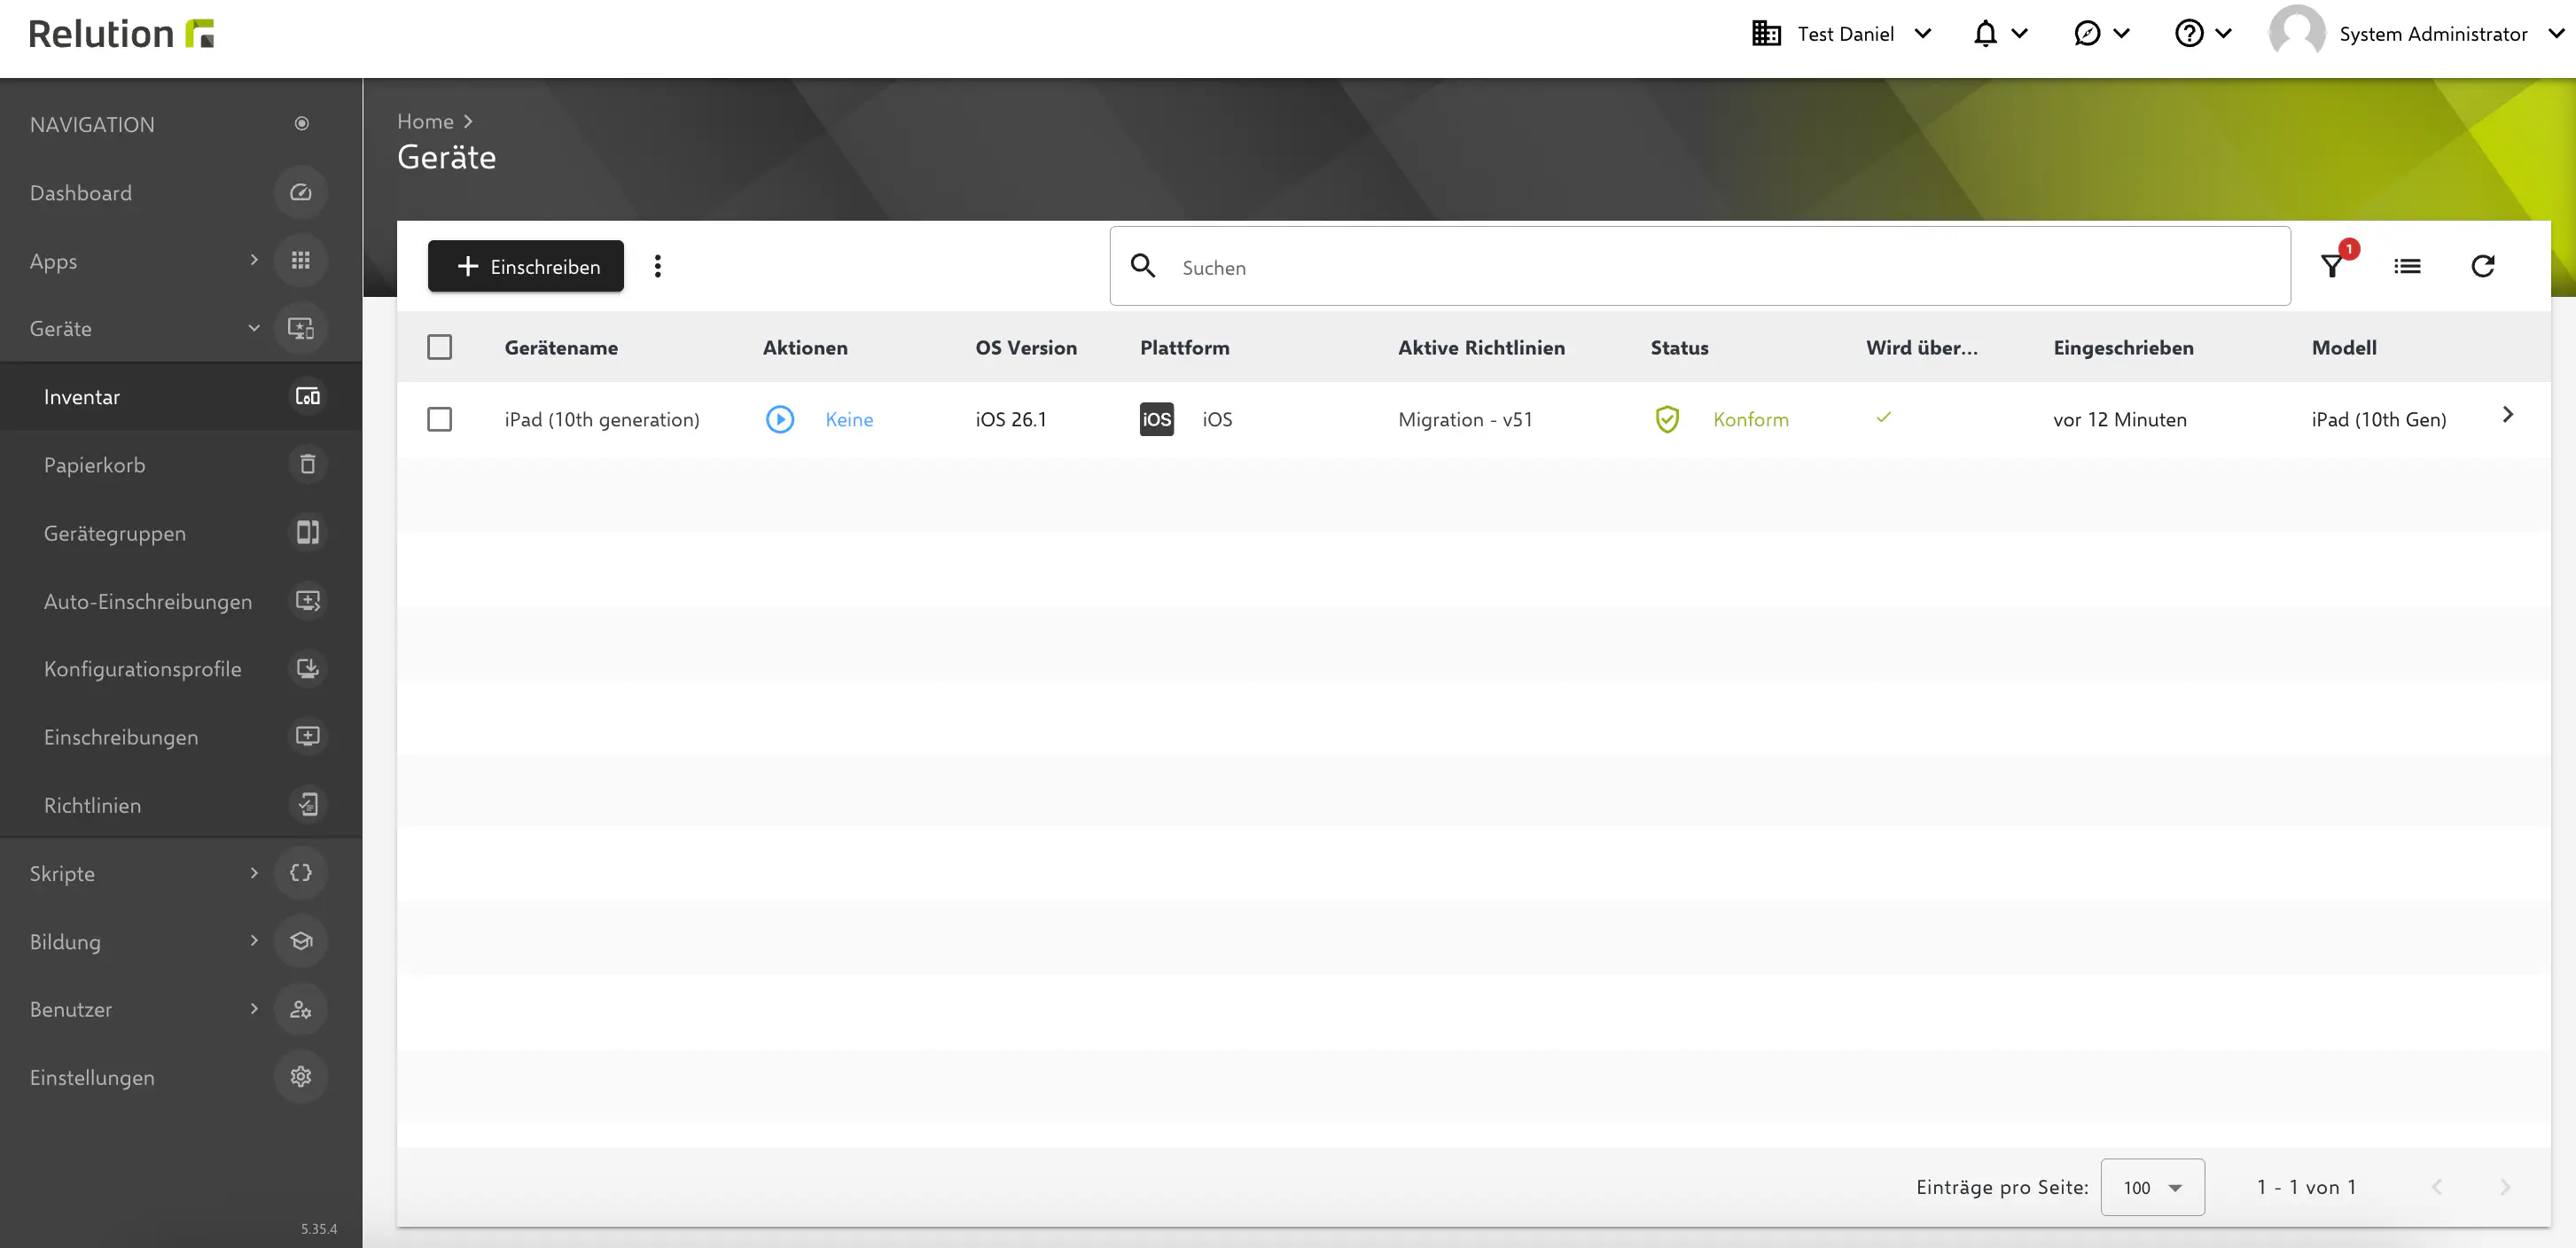2576x1248 pixels.
Task: Click the Papierkorb trash icon
Action: (x=307, y=464)
